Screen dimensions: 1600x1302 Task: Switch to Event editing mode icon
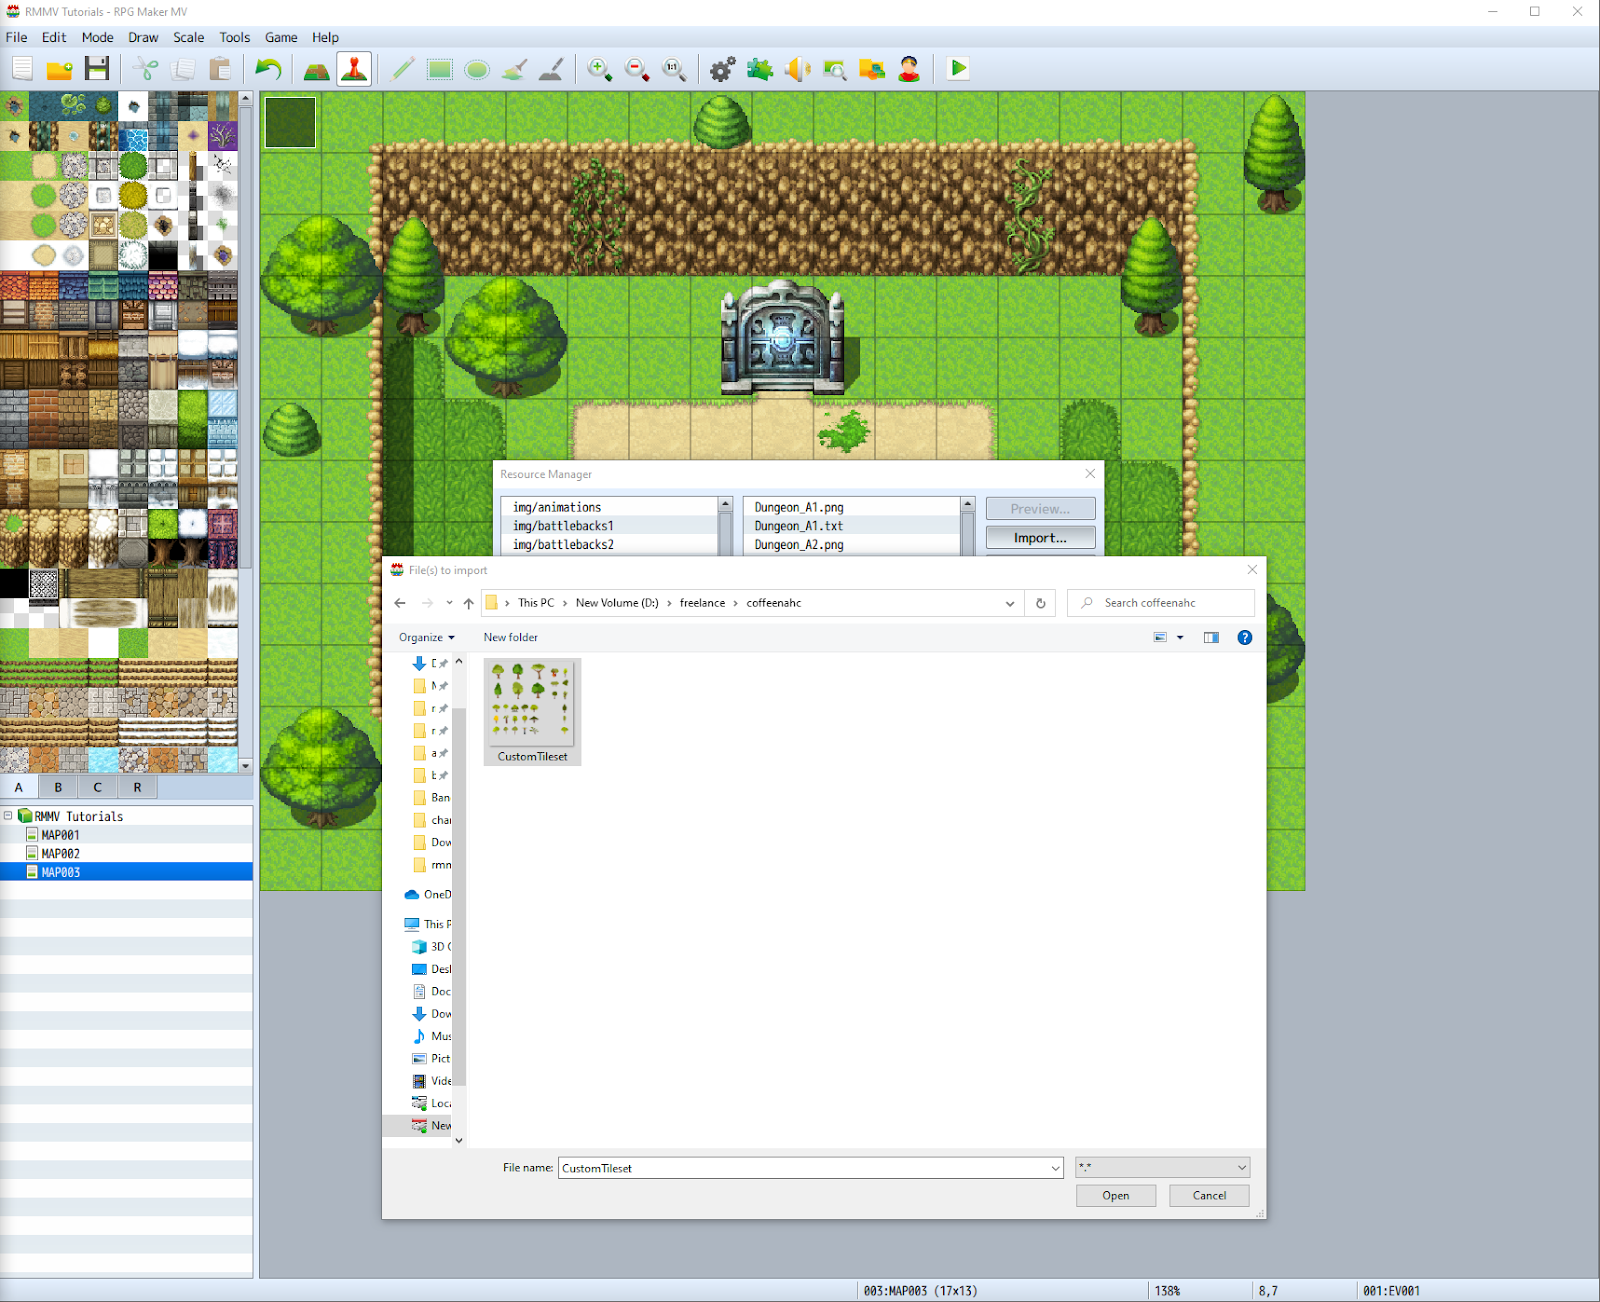pyautogui.click(x=354, y=69)
